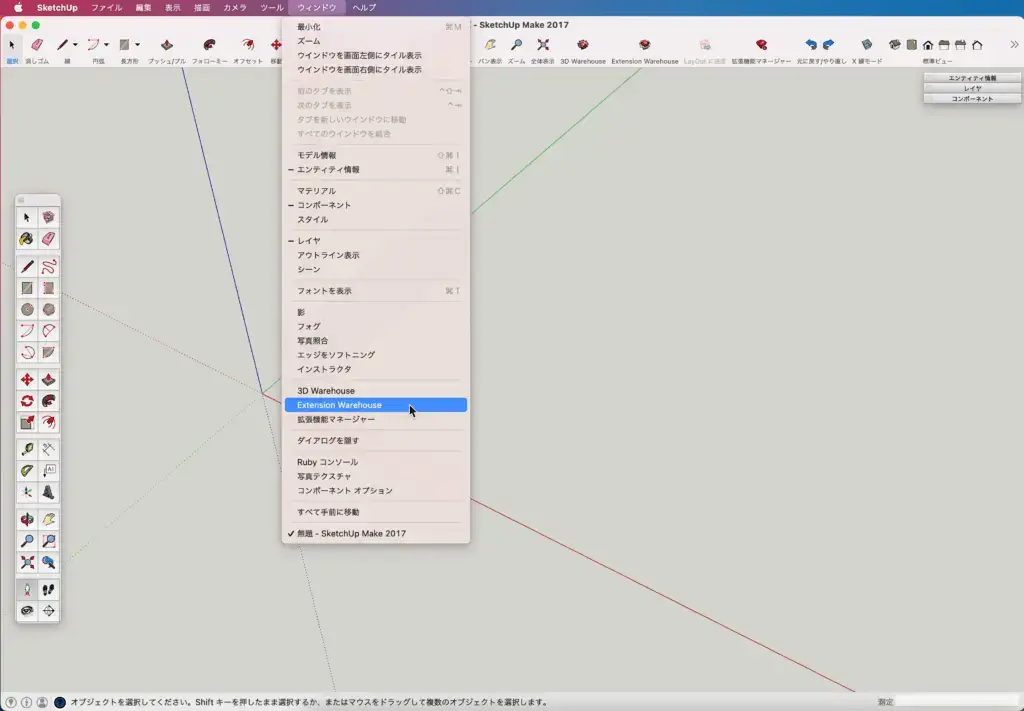
Task: Select Circle tool in floating palette
Action: (27, 309)
